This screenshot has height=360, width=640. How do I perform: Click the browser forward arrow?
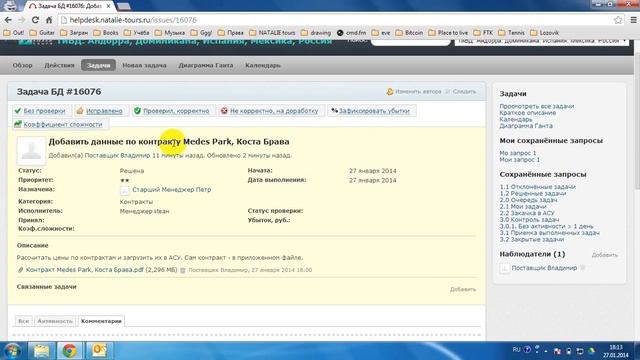[x=22, y=20]
